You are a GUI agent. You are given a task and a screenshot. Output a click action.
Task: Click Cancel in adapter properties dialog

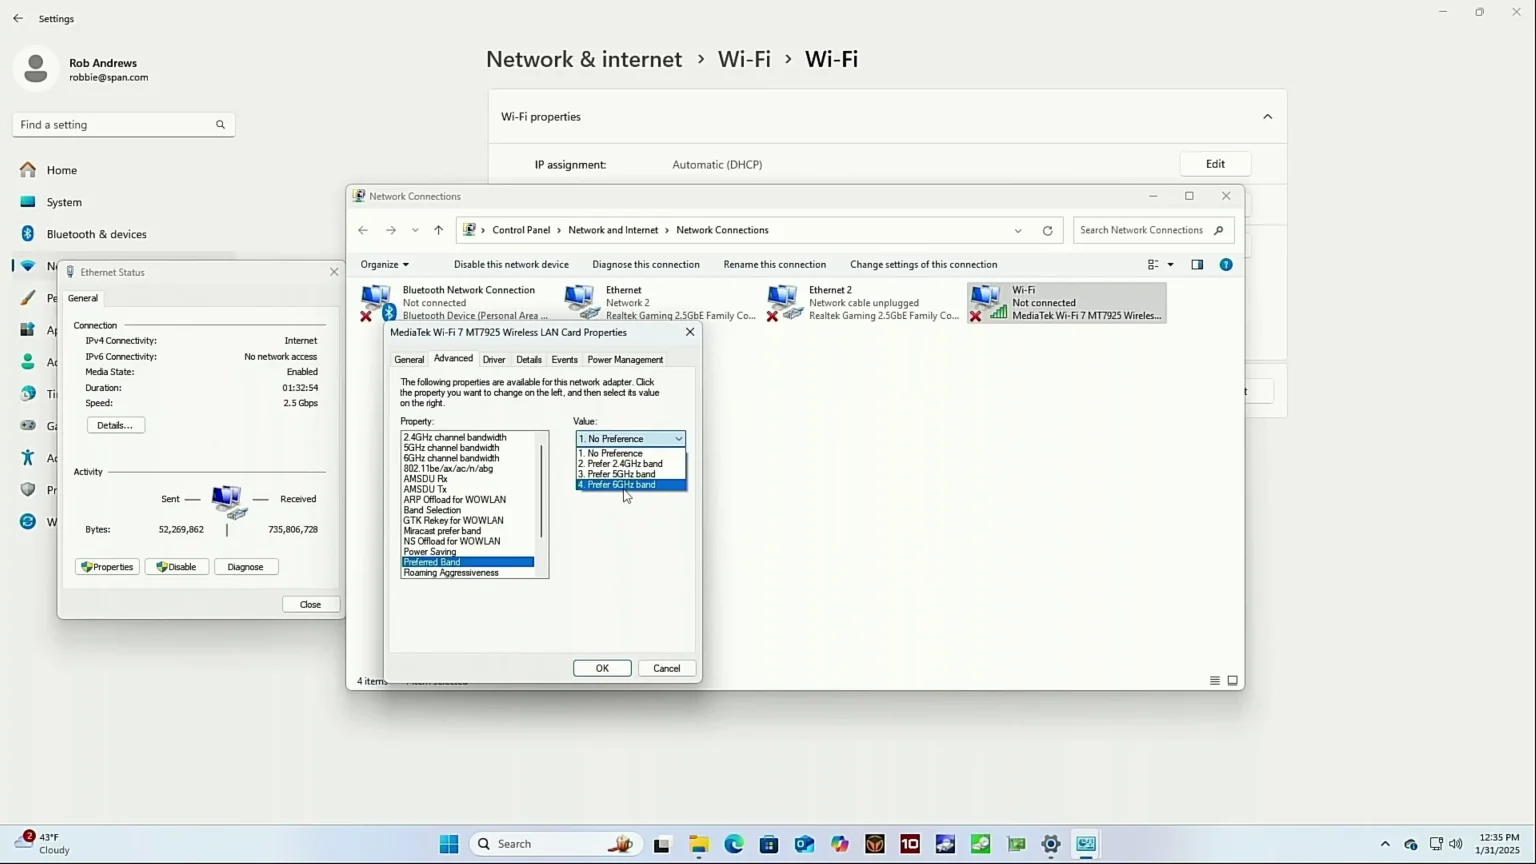pos(667,668)
